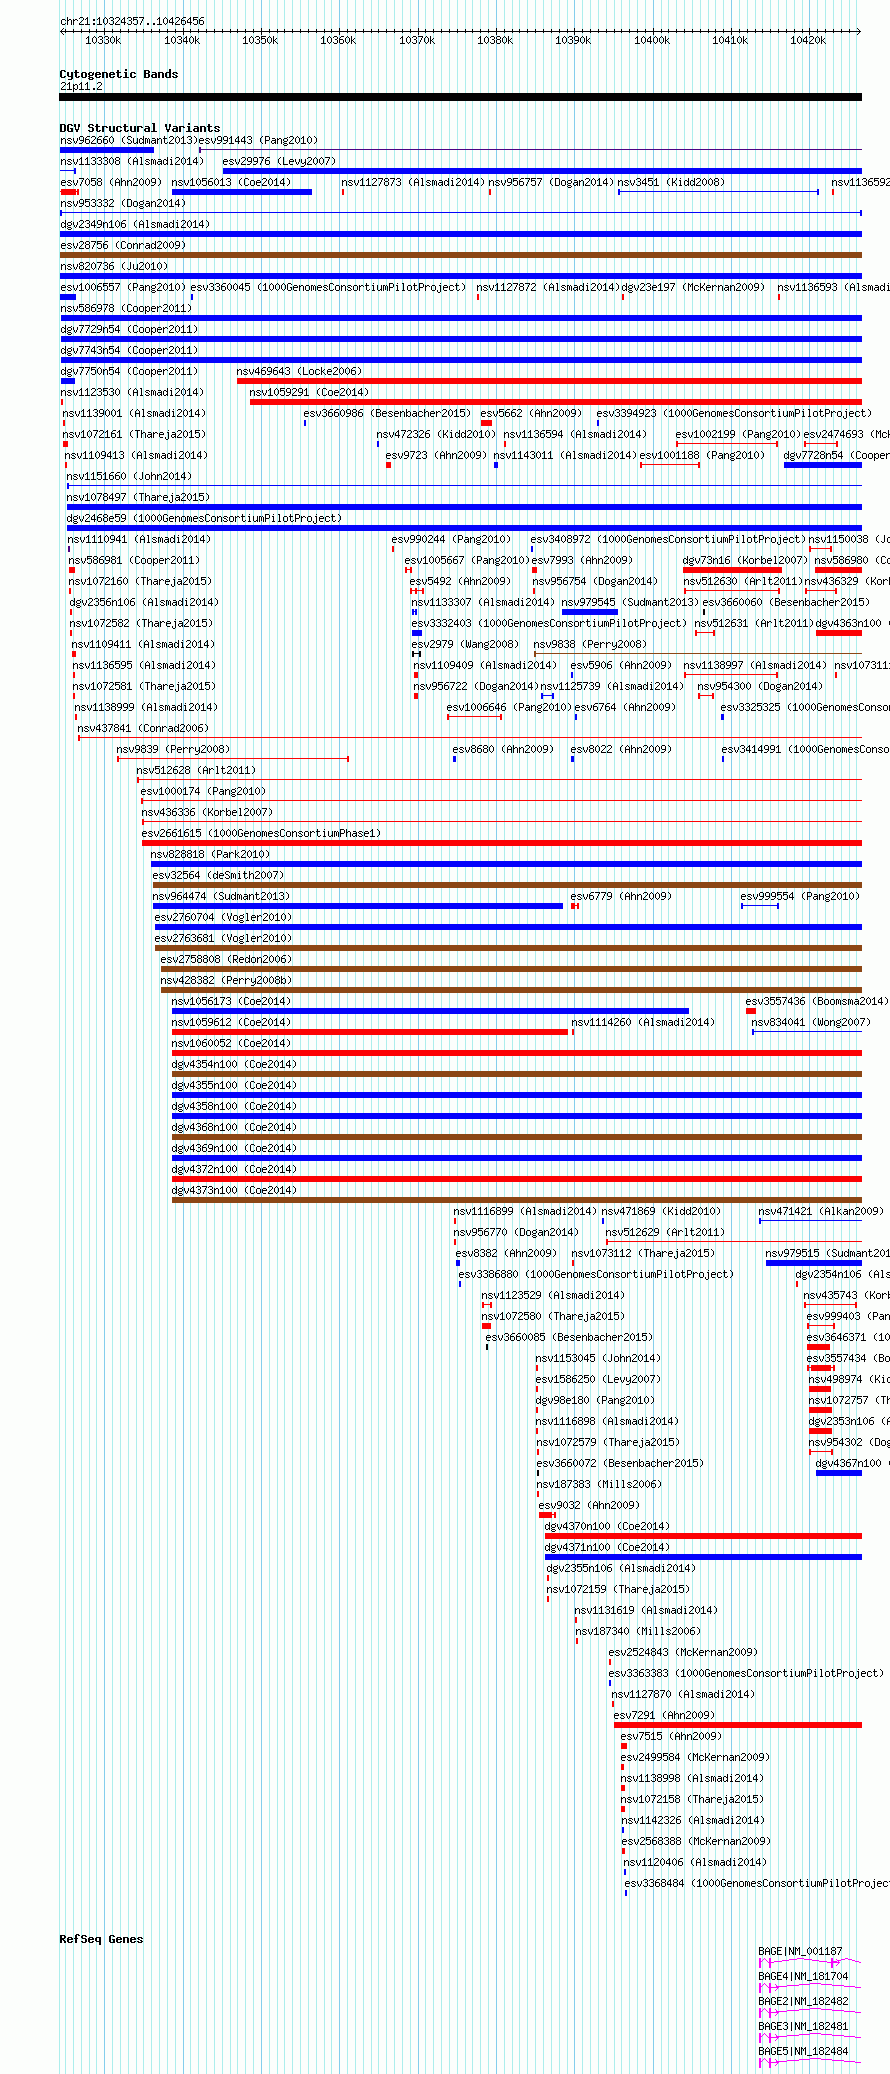Image resolution: width=890 pixels, height=2074 pixels.
Task: Click the nsv953332 (Dogan2014) variant label
Action: point(123,204)
